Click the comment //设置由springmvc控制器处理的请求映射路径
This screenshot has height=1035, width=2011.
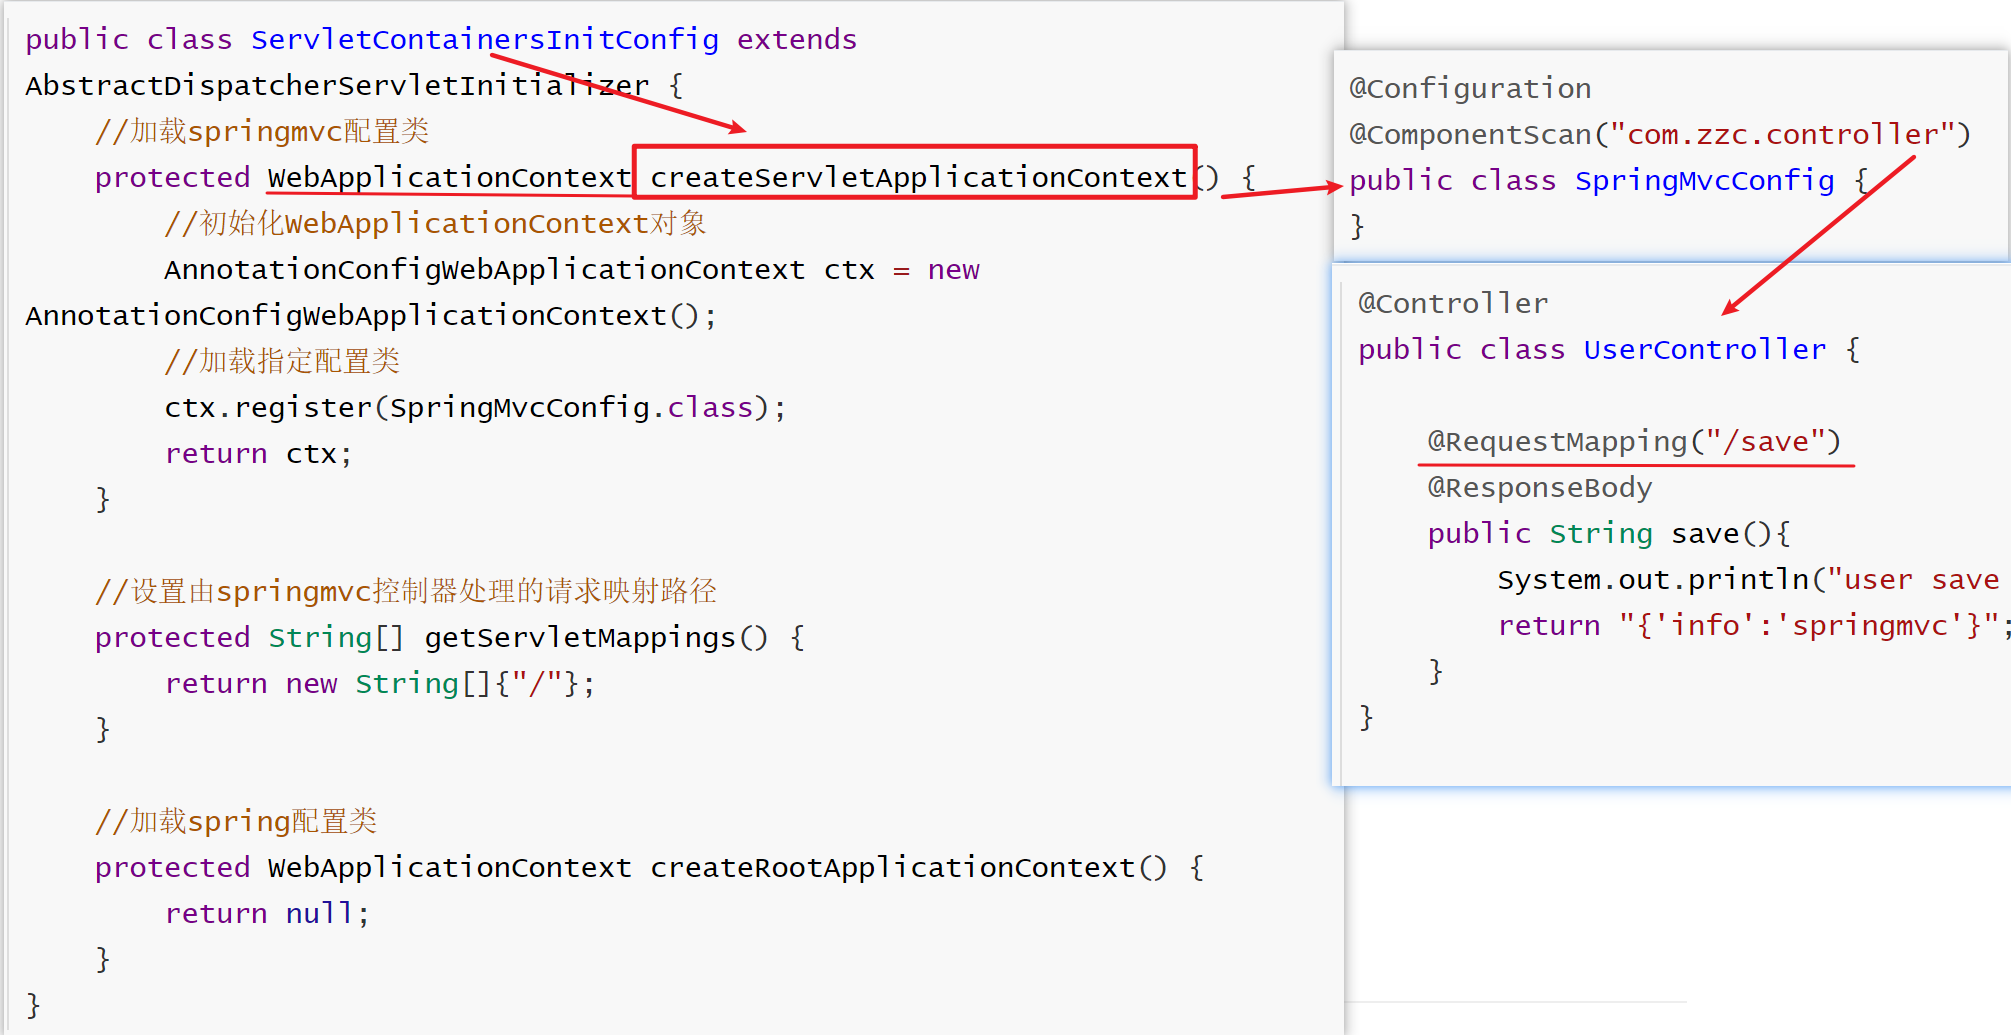tap(406, 591)
